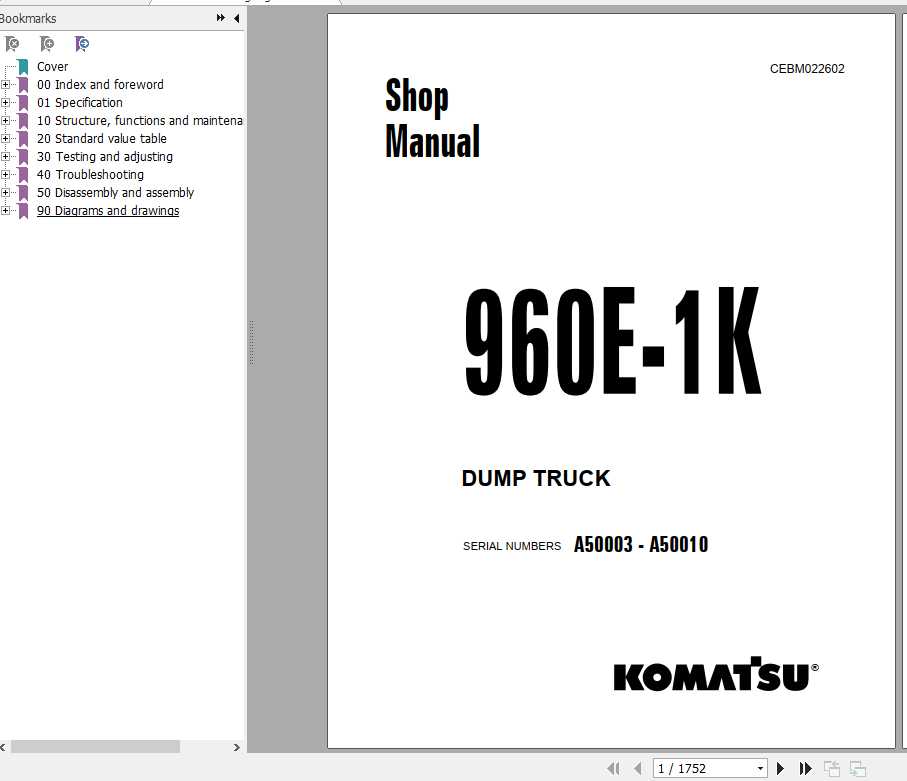The width and height of the screenshot is (907, 781).
Task: Click the add new bookmark icon
Action: point(47,44)
